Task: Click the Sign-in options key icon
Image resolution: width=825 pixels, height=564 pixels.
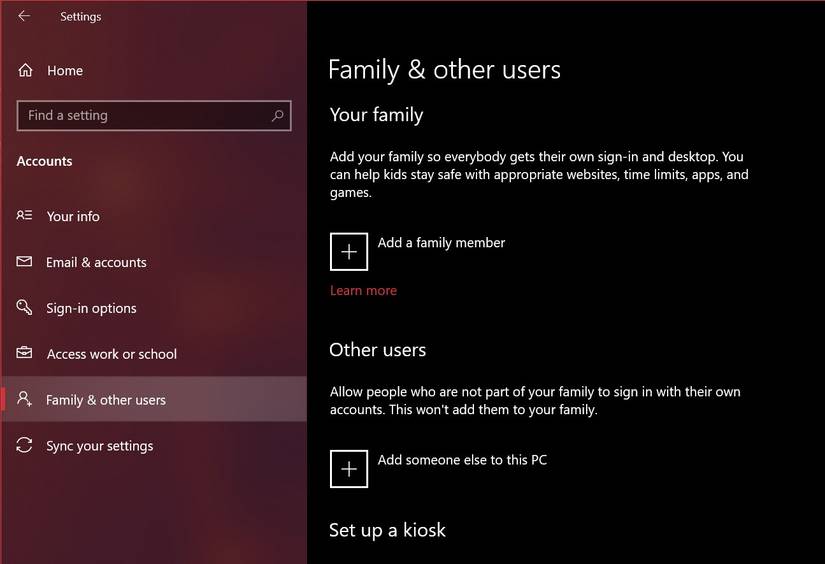Action: tap(25, 308)
